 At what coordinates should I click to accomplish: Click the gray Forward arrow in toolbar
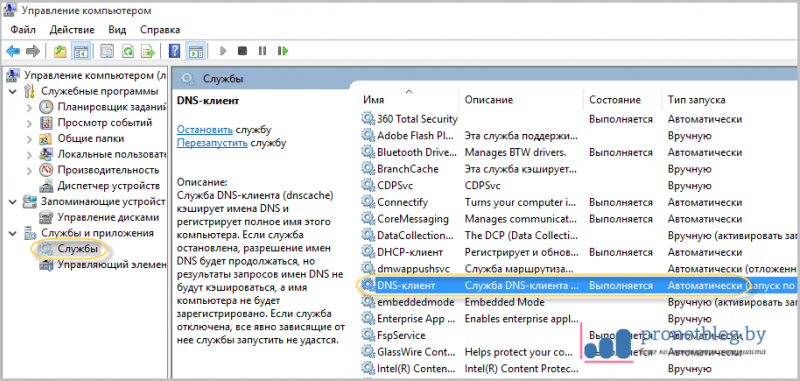pyautogui.click(x=33, y=51)
